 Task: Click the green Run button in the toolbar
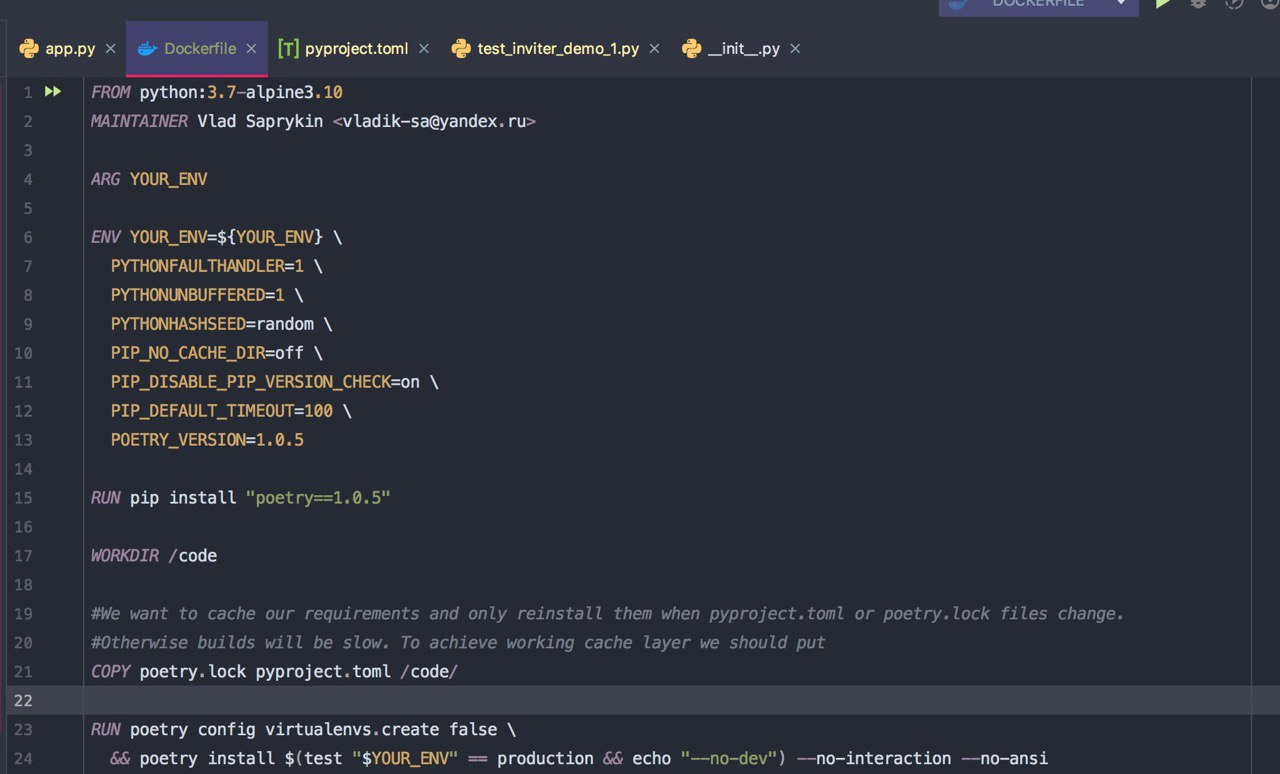(x=1163, y=4)
